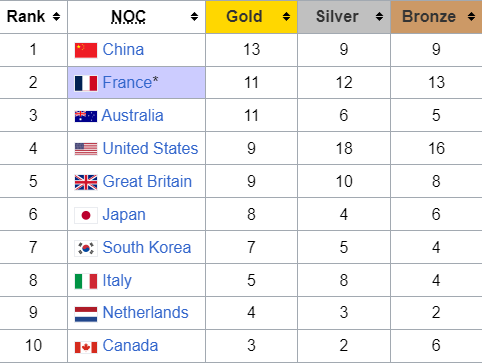Click the Netherlands flag icon

(x=86, y=314)
